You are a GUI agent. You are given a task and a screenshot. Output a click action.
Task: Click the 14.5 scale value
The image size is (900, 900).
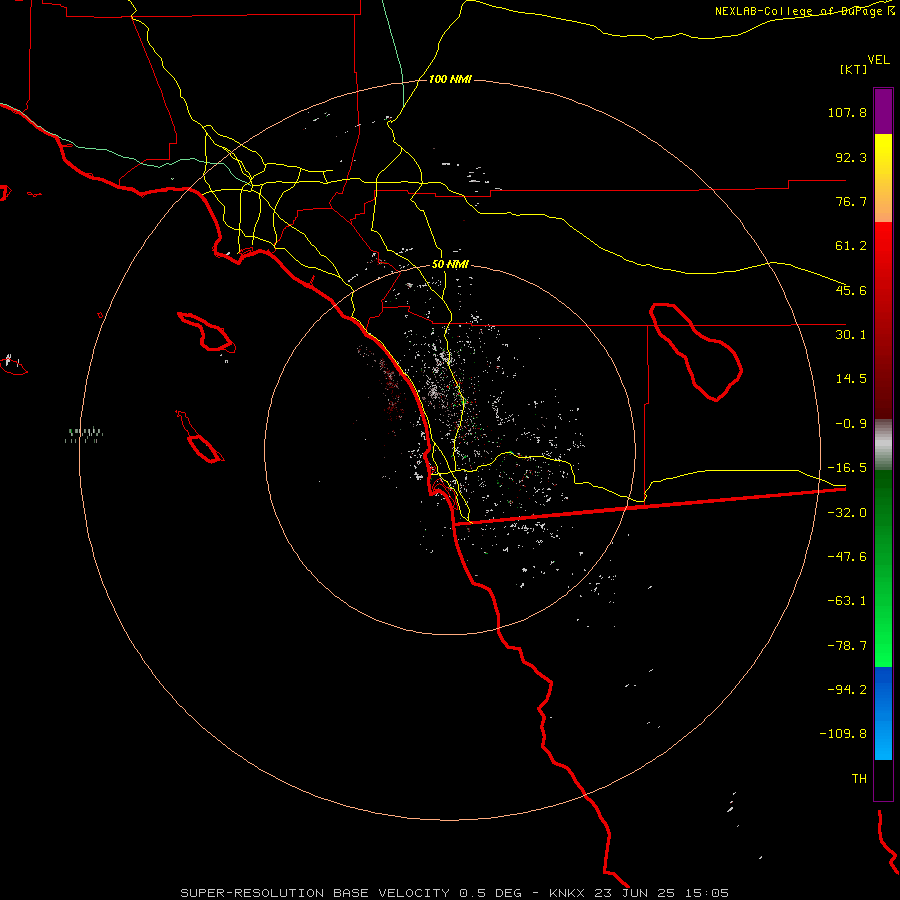click(851, 379)
